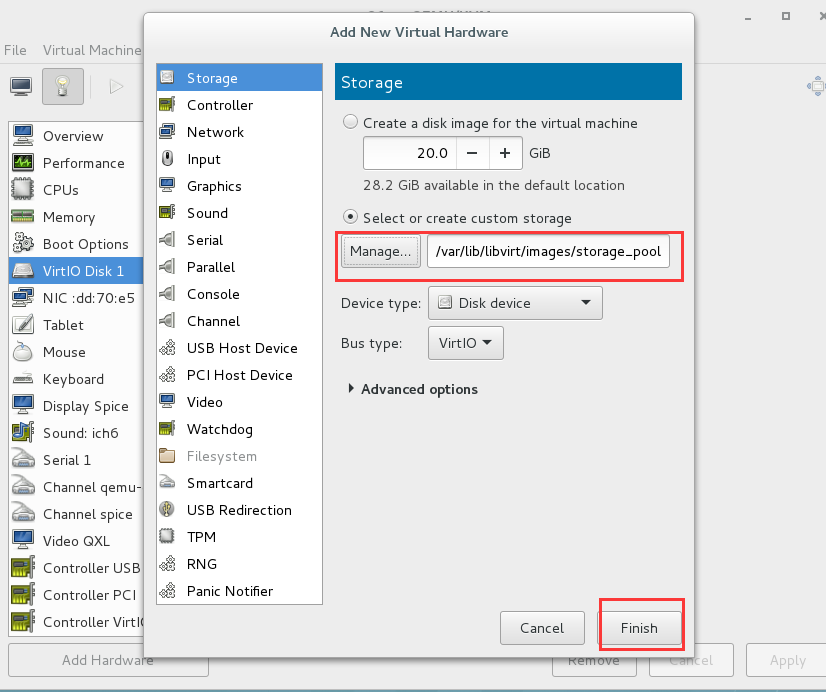Select Controller USB entry
The width and height of the screenshot is (826, 692).
click(x=76, y=568)
